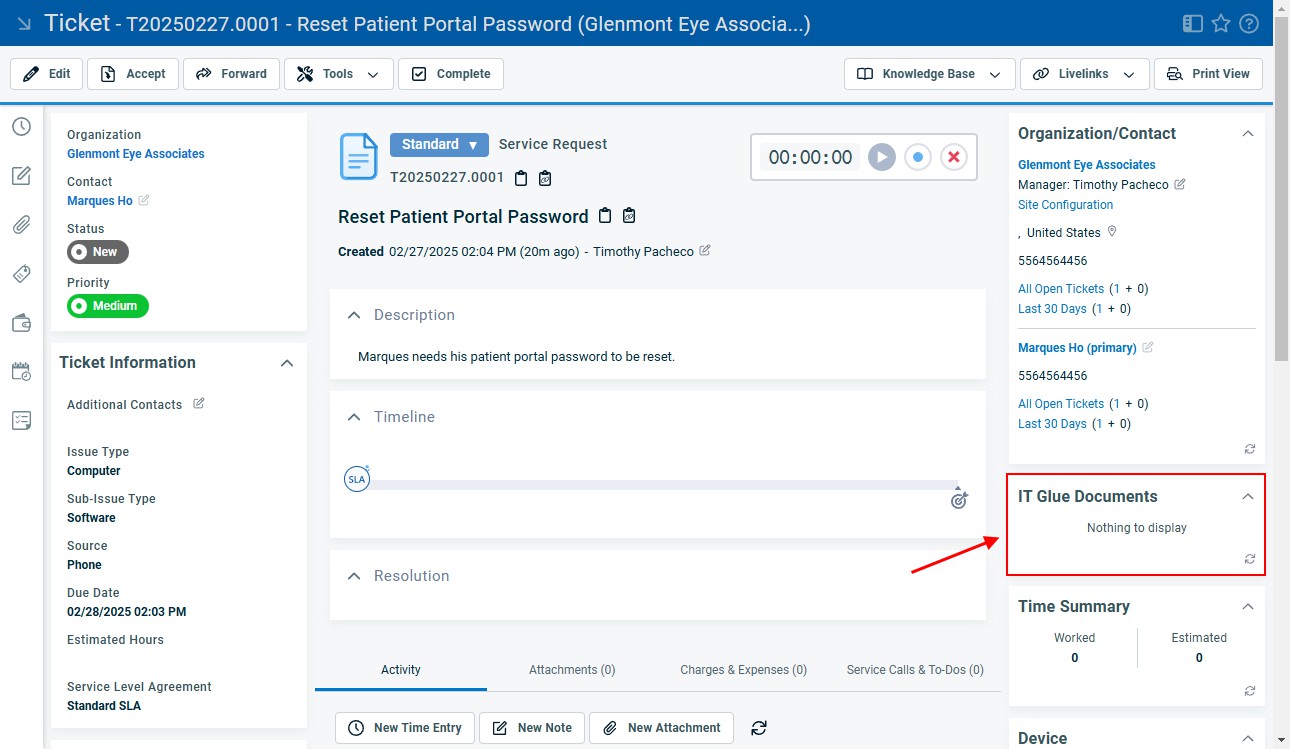Refresh the activity feed icon next to New Attachment

760,728
